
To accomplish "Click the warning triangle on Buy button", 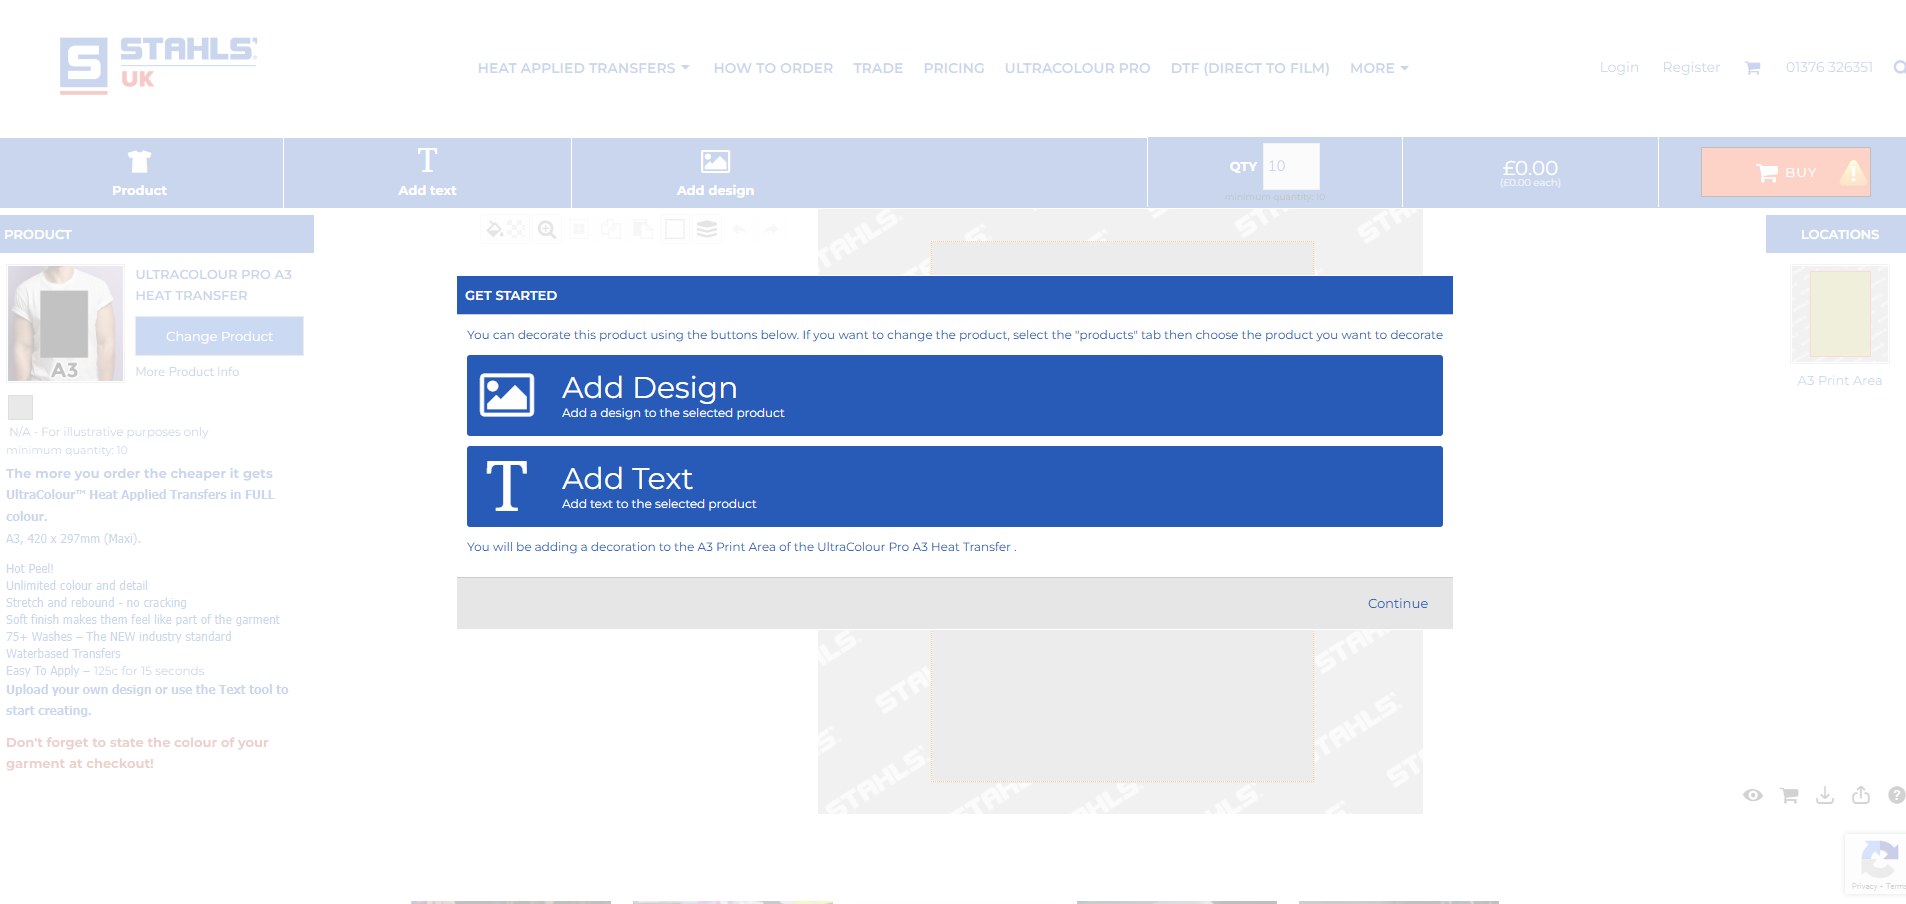I will click(x=1853, y=172).
